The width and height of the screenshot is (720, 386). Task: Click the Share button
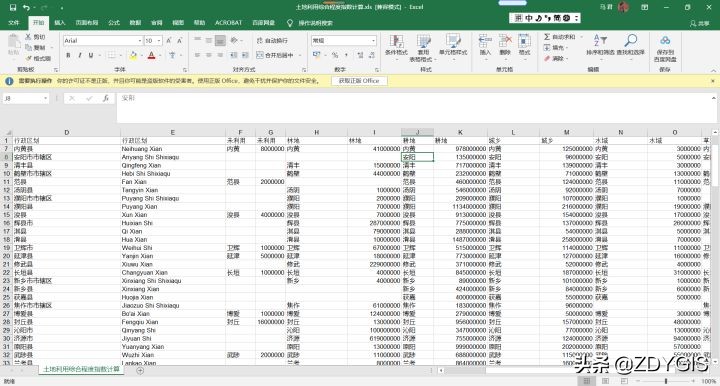coord(699,23)
